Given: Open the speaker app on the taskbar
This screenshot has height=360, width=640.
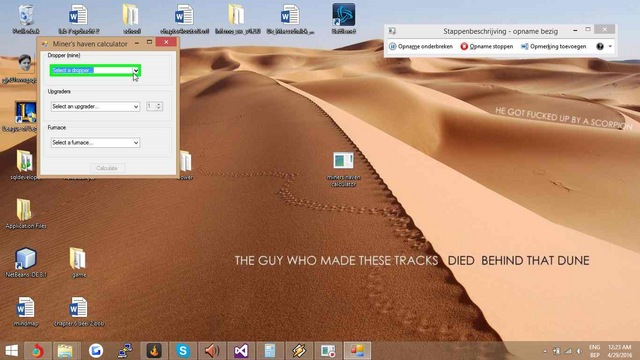Looking at the screenshot, I should click(212, 351).
